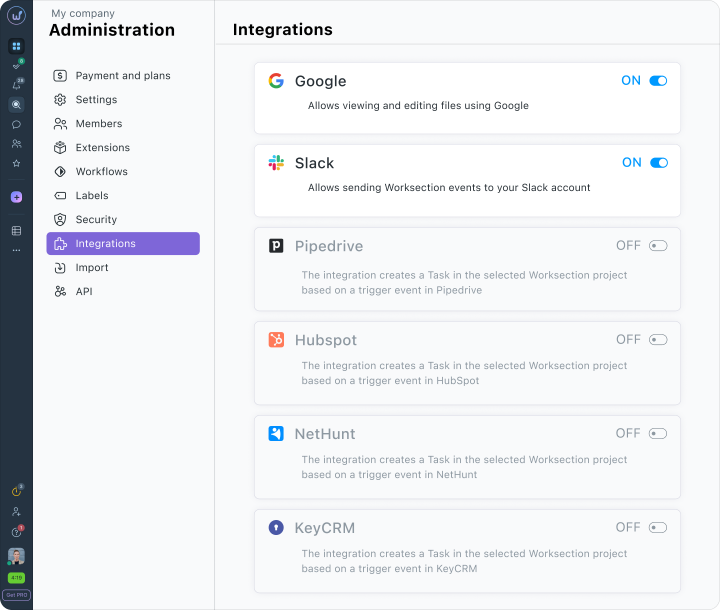Select the Integrations menu item
Viewport: 720px width, 610px height.
click(123, 243)
